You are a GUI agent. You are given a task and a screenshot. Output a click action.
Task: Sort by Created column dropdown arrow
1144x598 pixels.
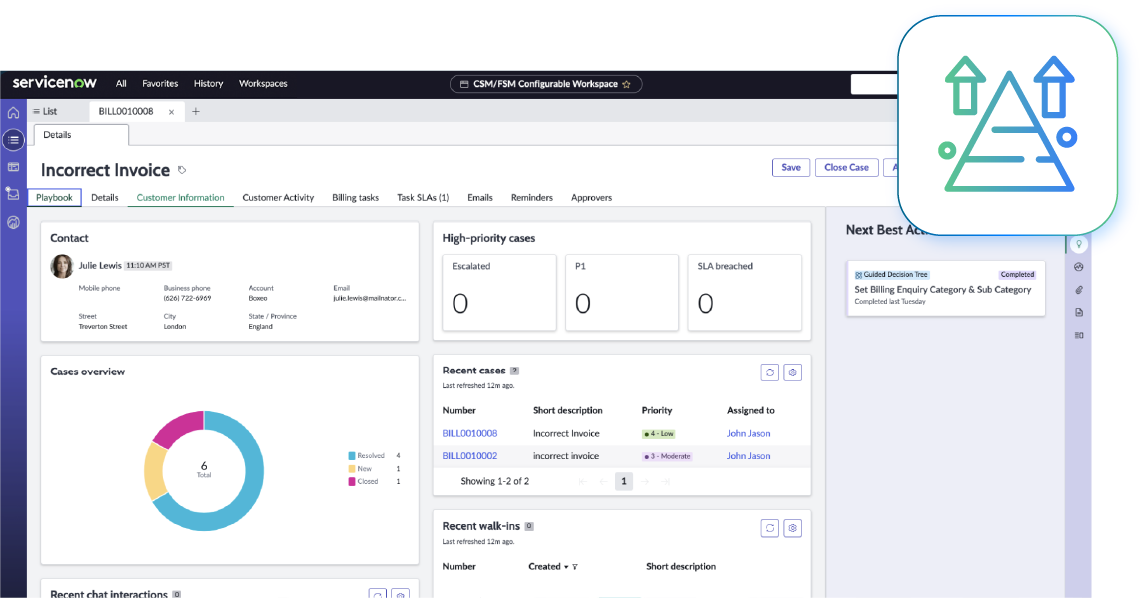tap(565, 567)
